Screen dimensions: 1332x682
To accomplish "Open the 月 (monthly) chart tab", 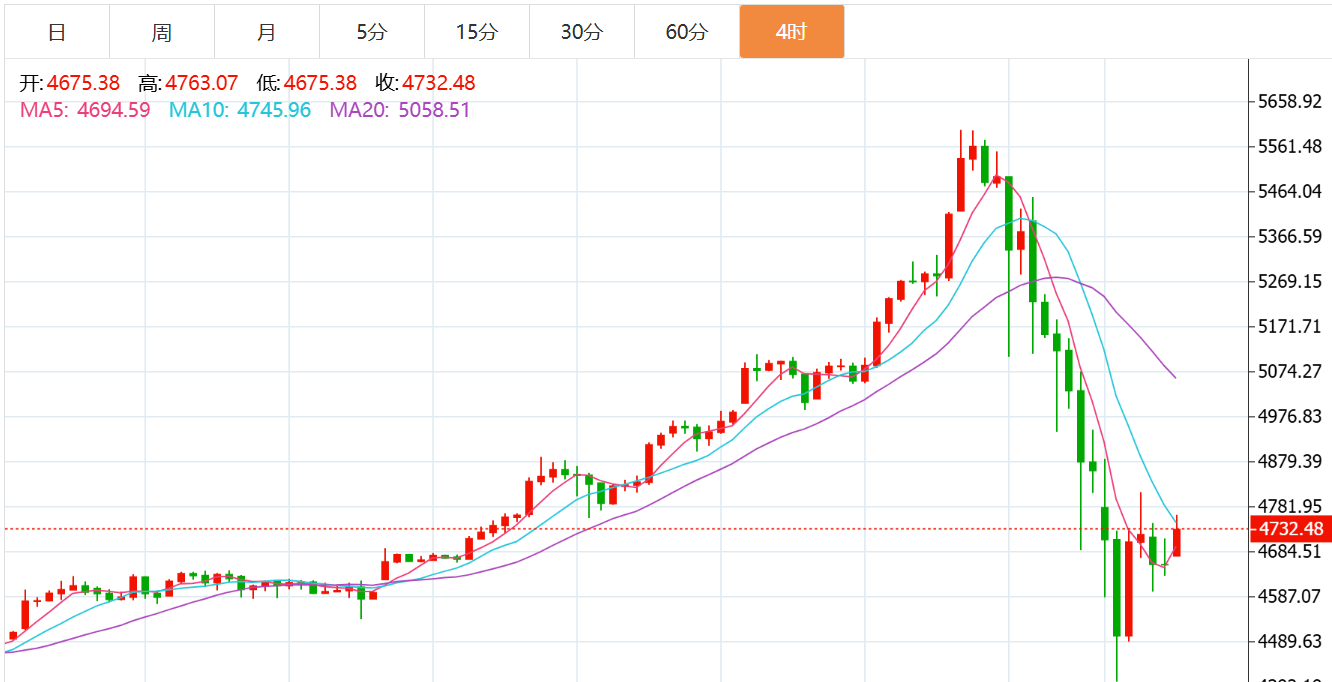I will (266, 32).
